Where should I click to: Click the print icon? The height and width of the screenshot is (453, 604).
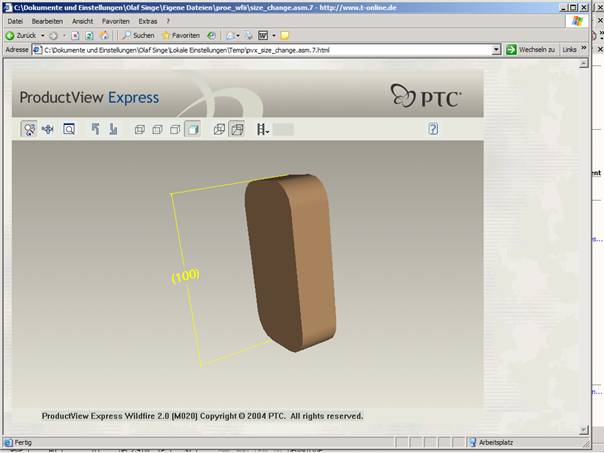tap(248, 36)
